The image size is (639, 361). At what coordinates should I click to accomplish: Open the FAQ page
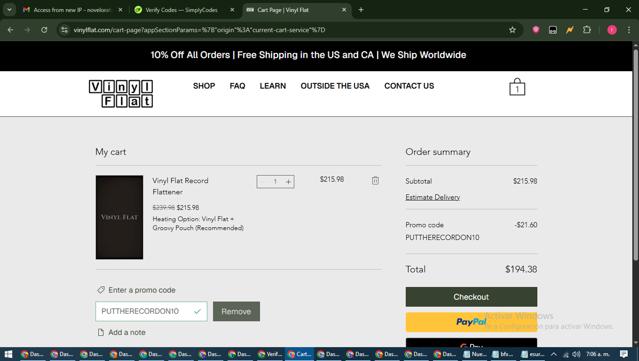point(237,86)
